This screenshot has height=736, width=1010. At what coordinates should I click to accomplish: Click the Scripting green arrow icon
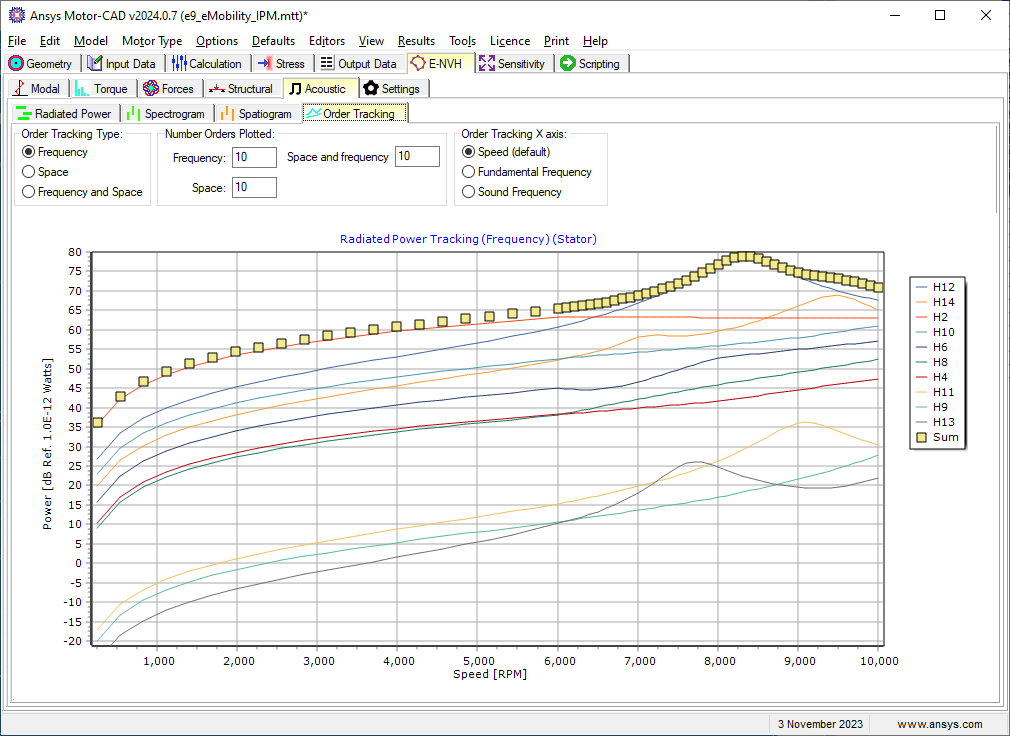(567, 64)
